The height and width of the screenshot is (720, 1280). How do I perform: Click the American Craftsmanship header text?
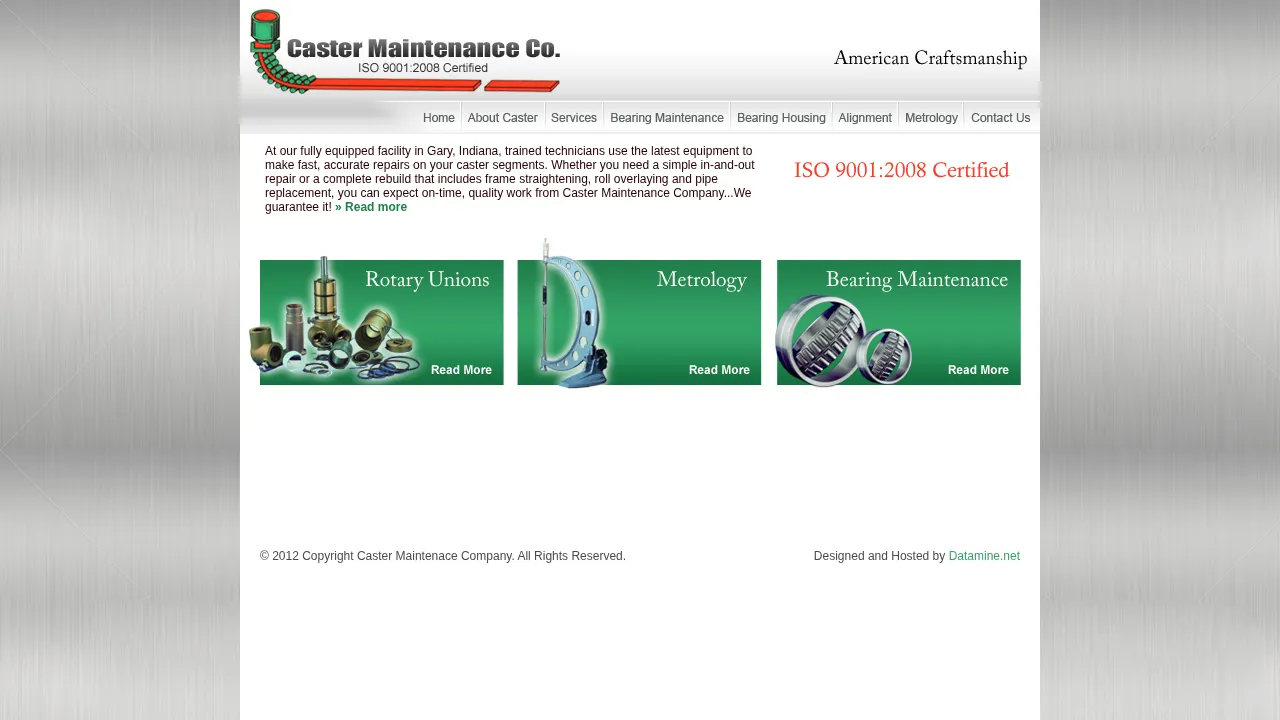point(930,59)
